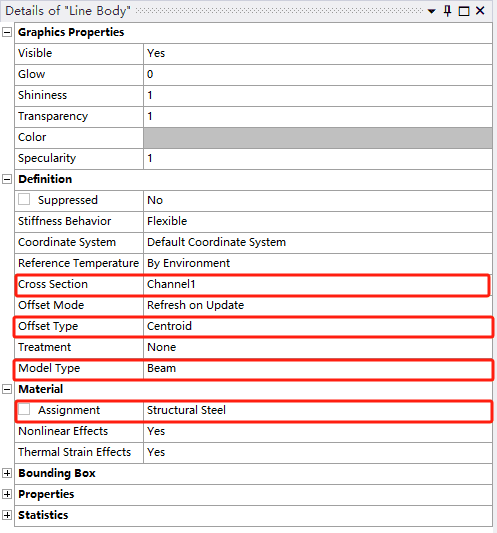This screenshot has height=533, width=497.
Task: Tick the Assignment parameter checkbox
Action: [24, 409]
